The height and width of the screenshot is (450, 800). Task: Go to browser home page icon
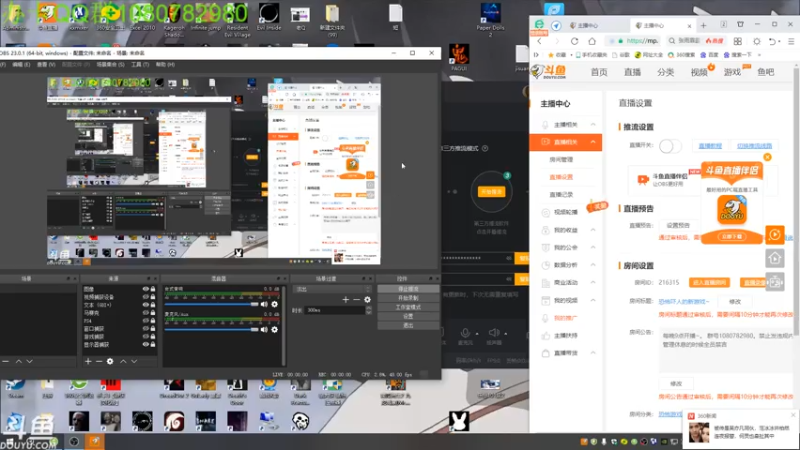tap(592, 41)
